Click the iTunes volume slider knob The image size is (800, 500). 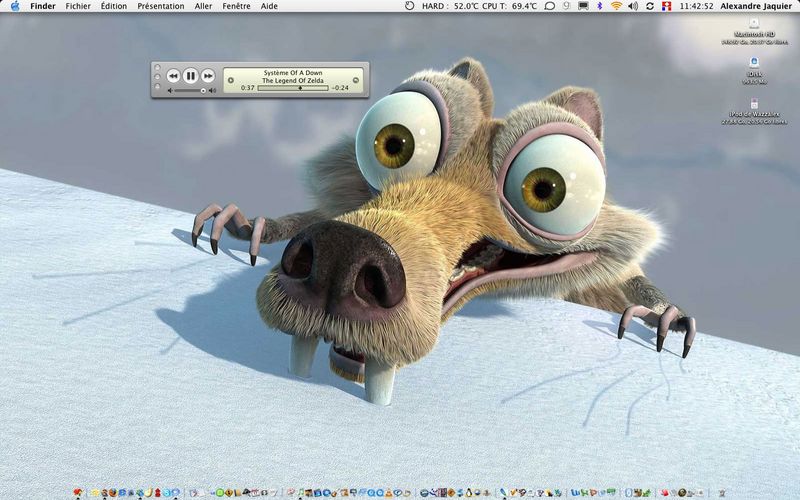point(203,90)
